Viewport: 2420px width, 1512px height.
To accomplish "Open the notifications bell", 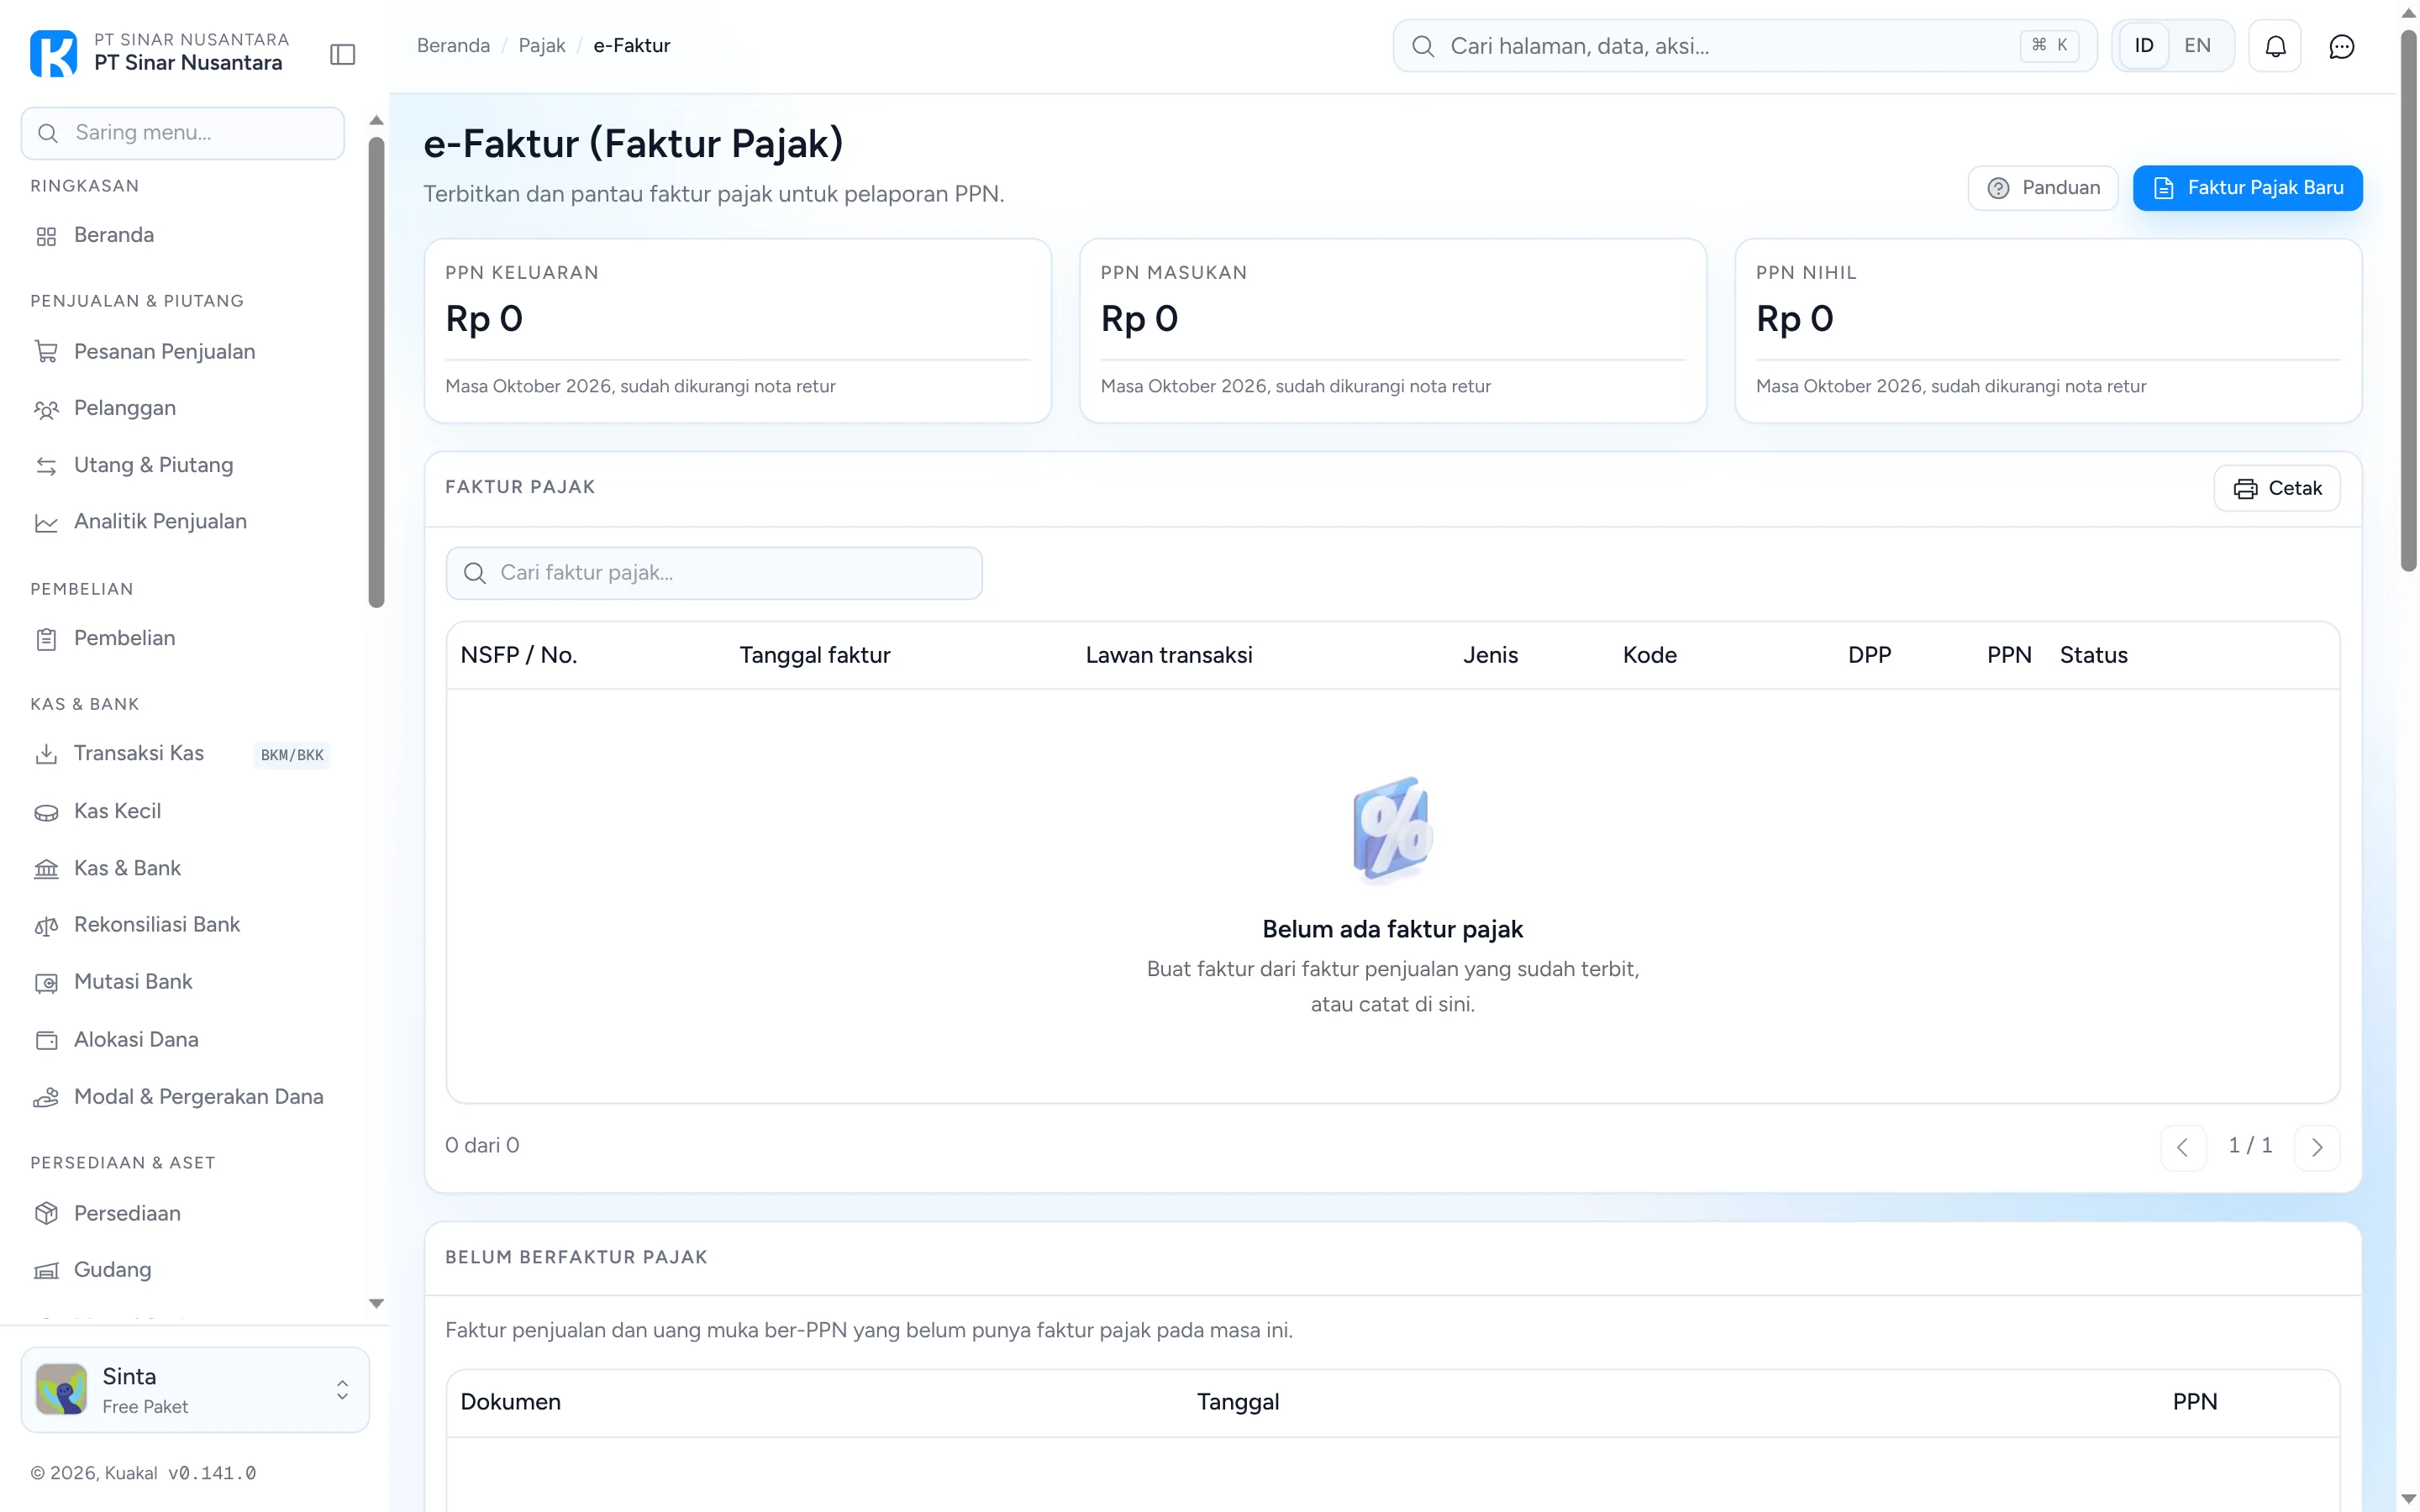I will click(x=2275, y=46).
